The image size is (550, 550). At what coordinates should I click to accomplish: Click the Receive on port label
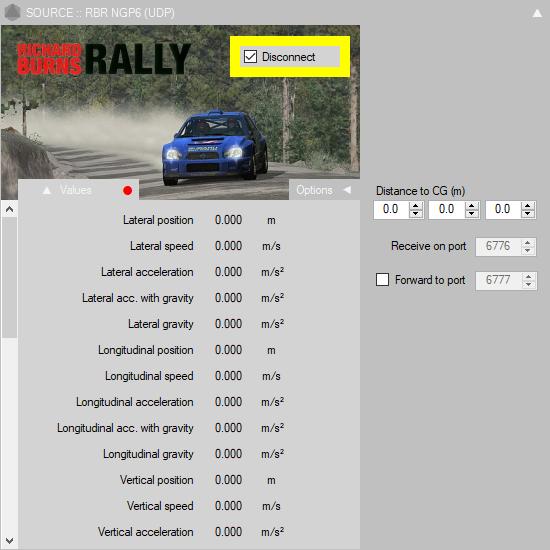tap(429, 246)
